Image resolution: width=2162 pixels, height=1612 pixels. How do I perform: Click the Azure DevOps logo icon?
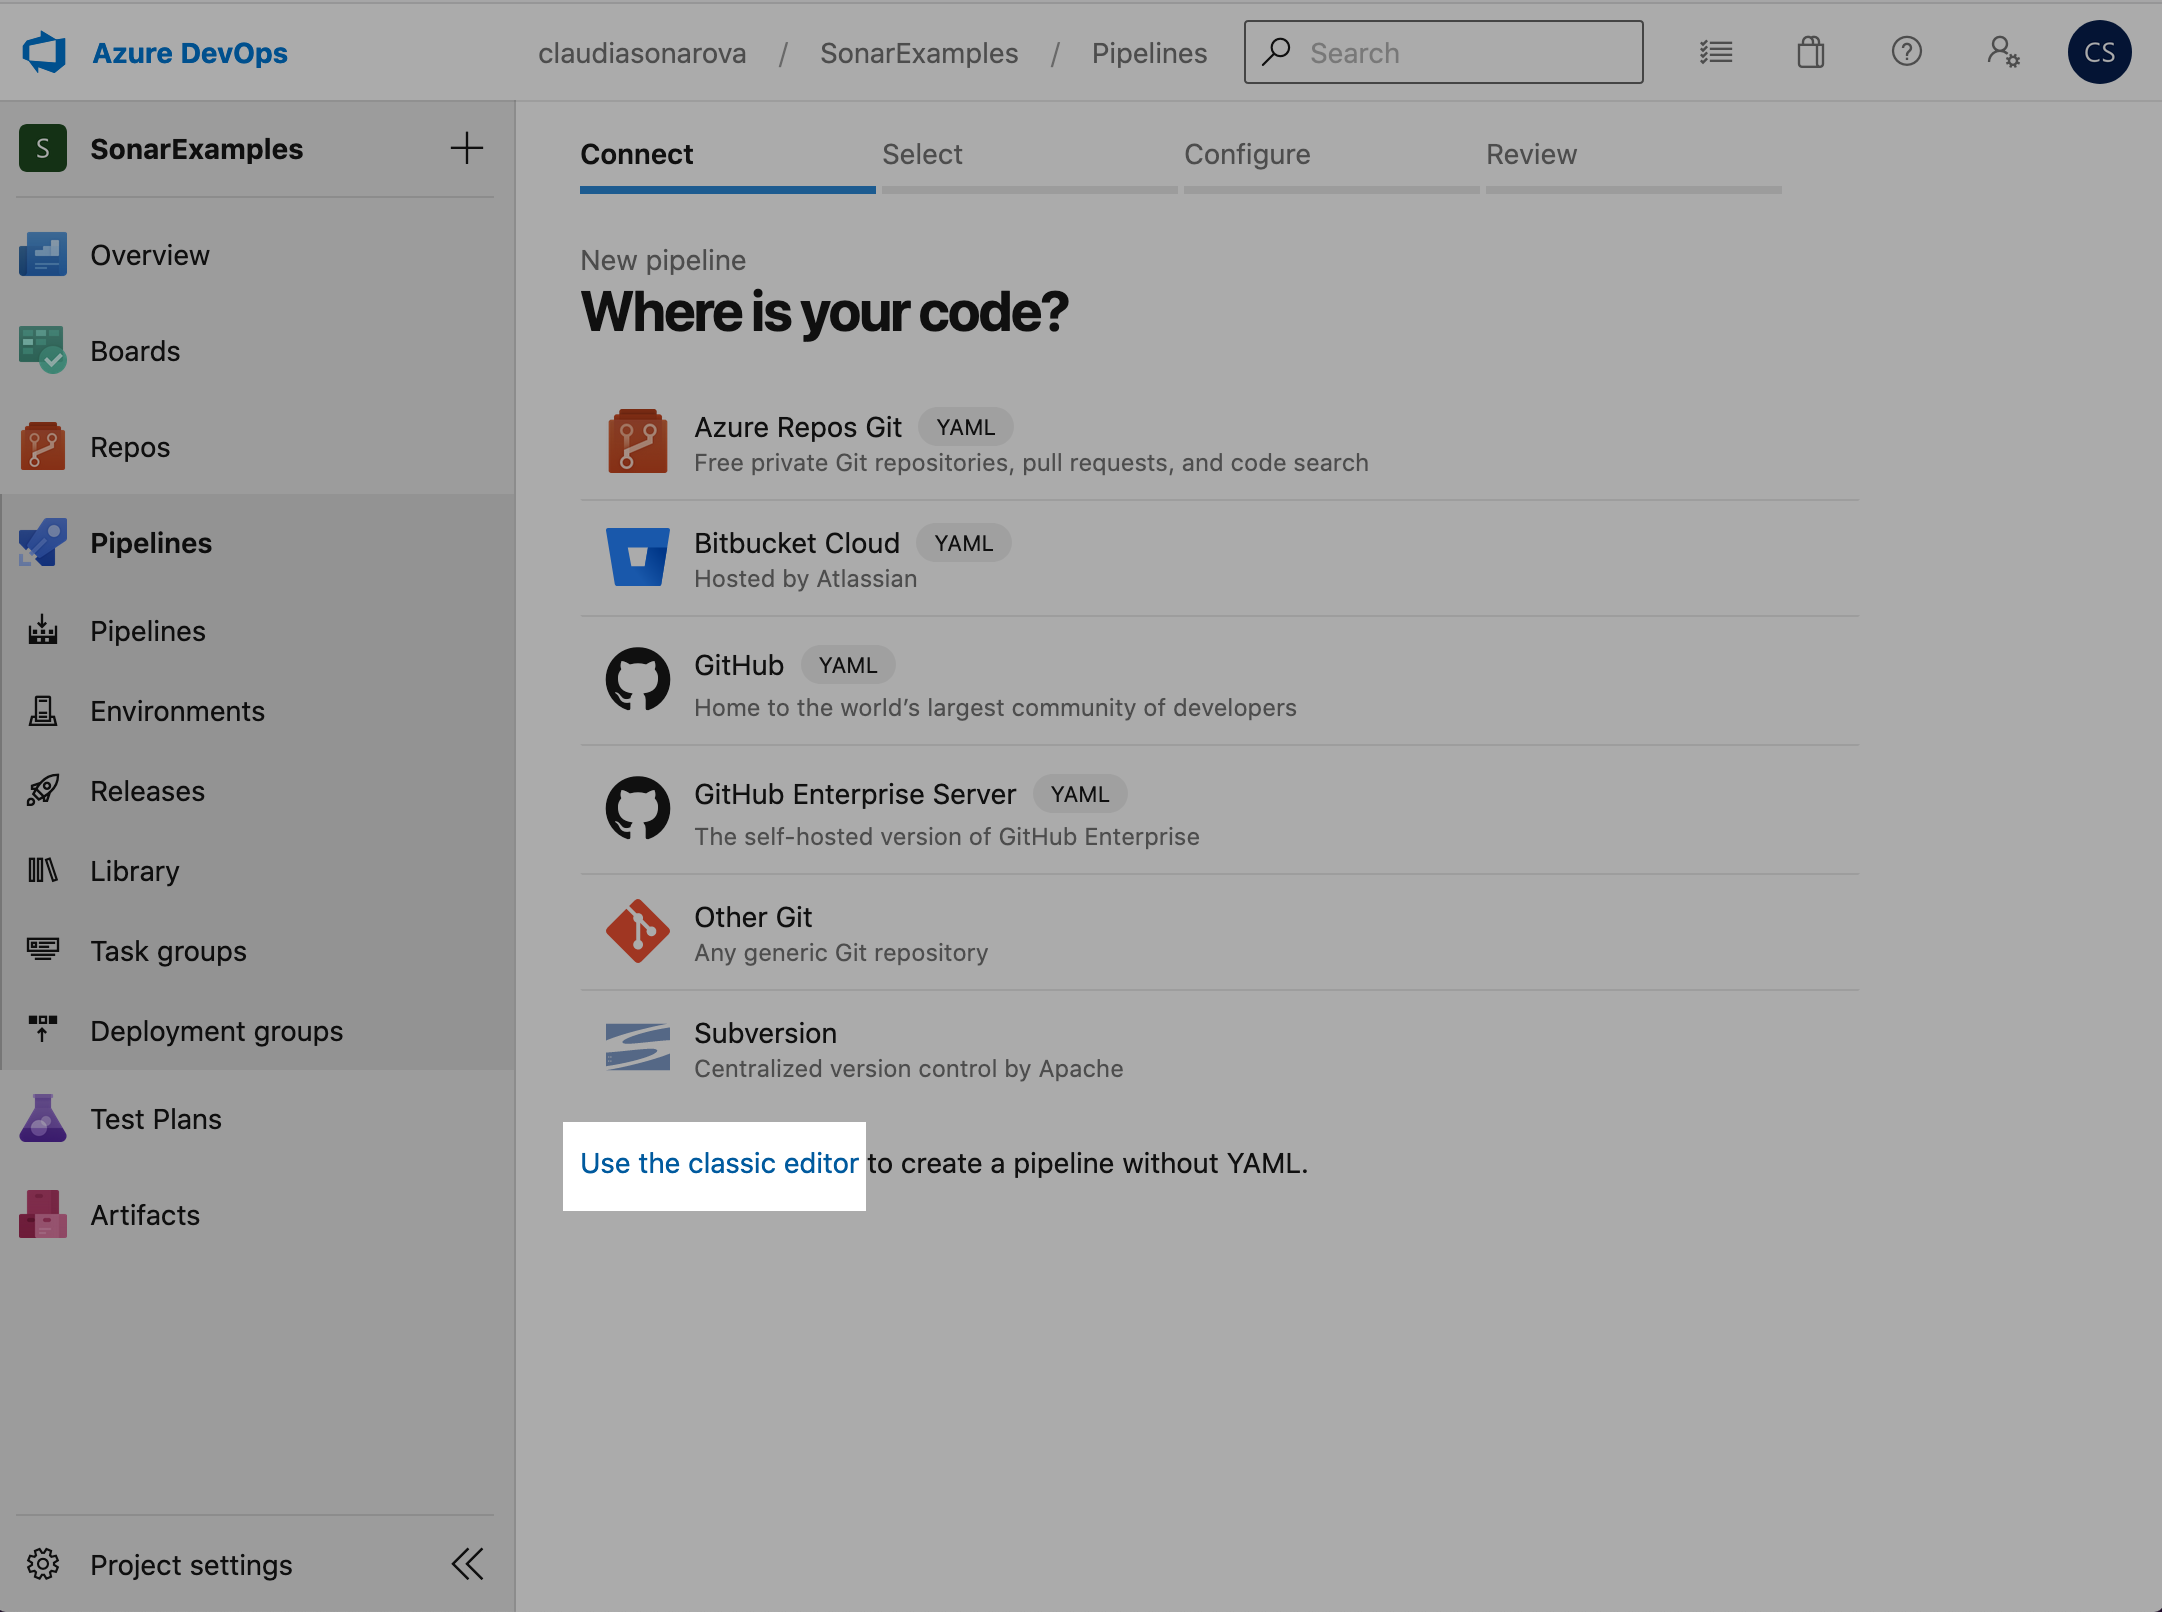coord(44,52)
